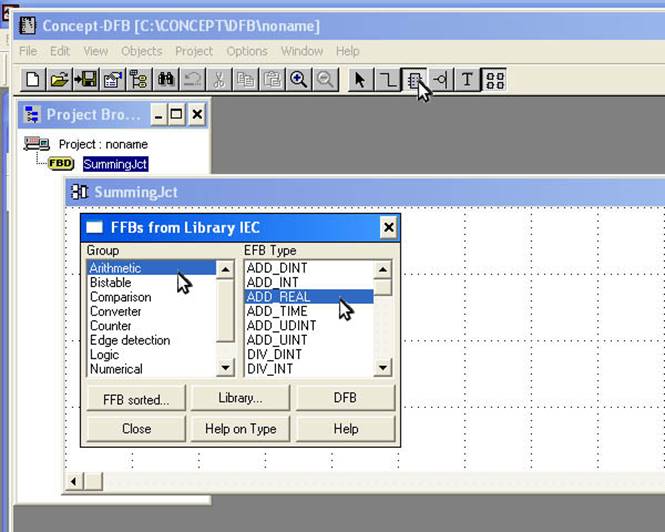Click the Help on Type button
Screen dimensions: 665x532
pos(240,428)
